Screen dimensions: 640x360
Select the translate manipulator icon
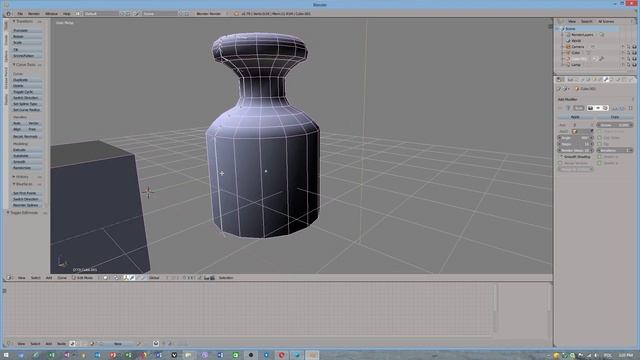[x=132, y=278]
